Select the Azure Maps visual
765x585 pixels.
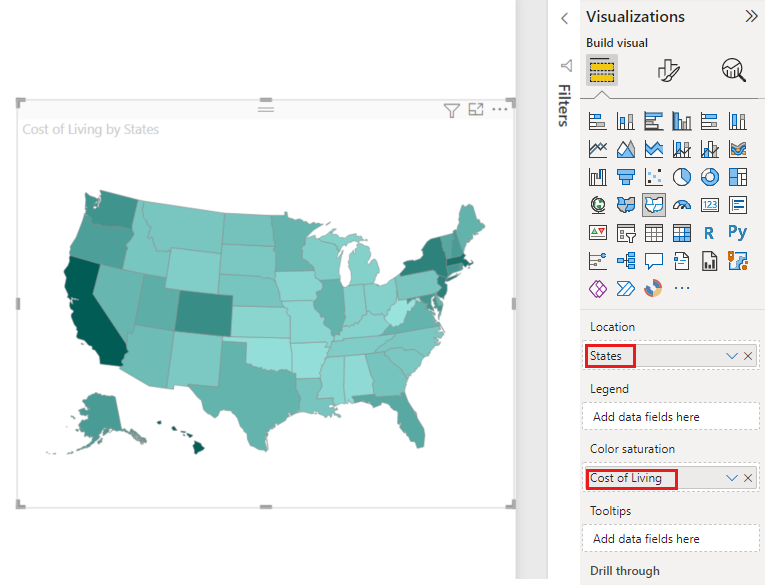(738, 261)
